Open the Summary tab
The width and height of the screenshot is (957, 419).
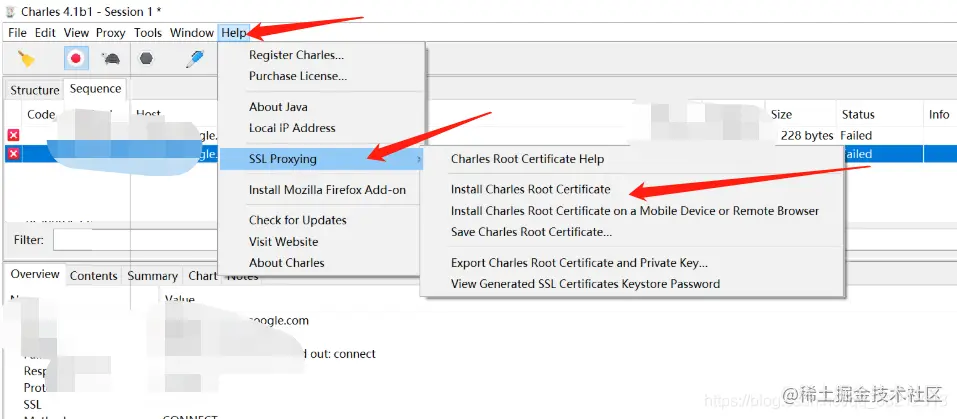[x=152, y=276]
